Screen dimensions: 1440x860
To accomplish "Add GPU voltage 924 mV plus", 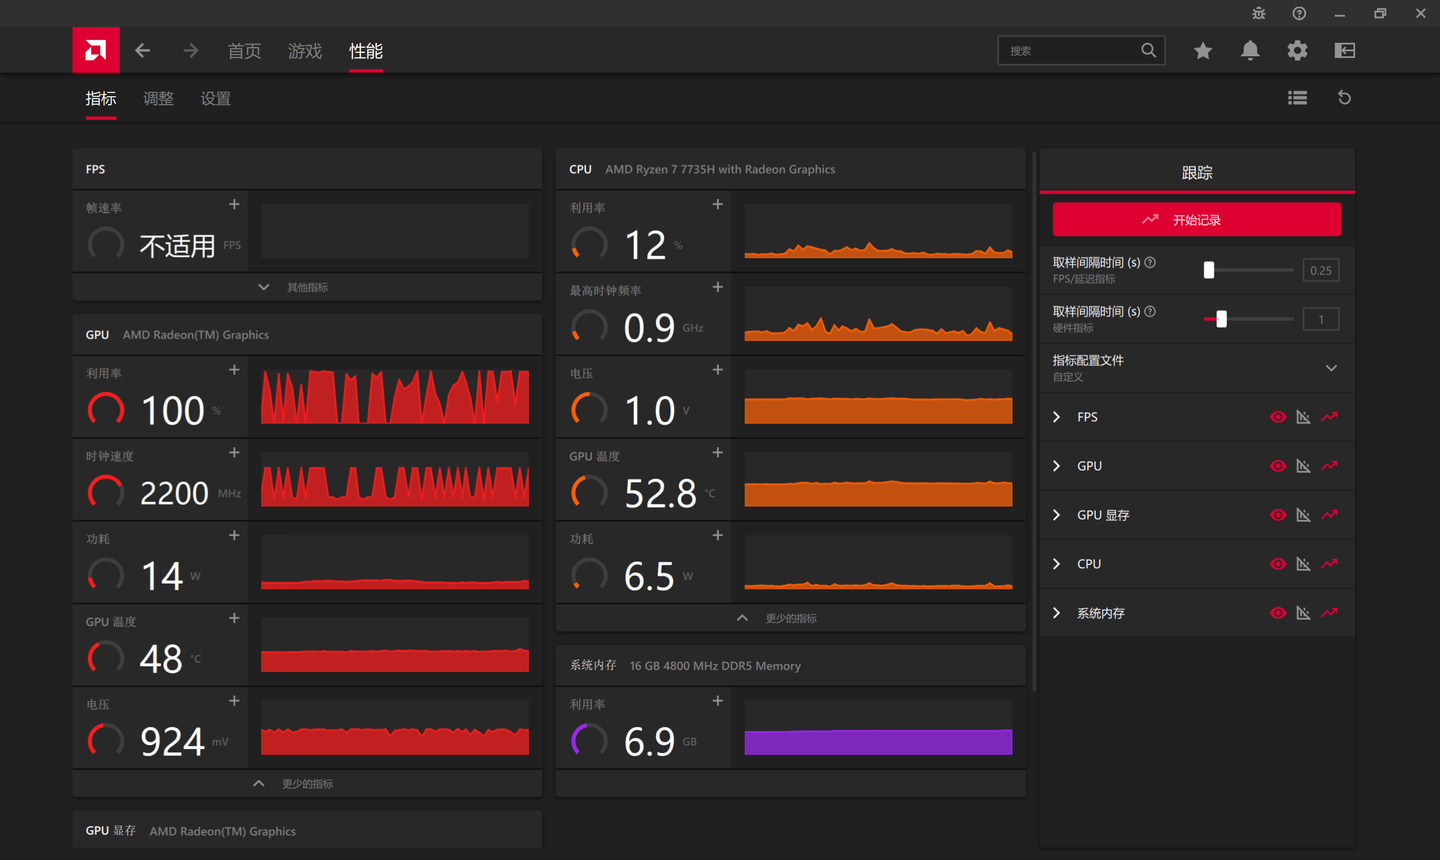I will coord(234,701).
